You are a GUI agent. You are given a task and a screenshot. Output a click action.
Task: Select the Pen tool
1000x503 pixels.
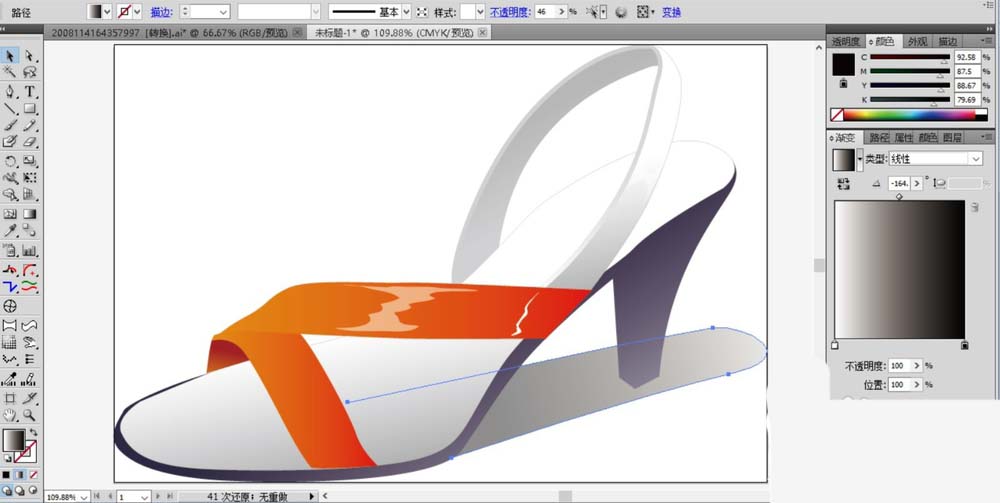pos(10,92)
